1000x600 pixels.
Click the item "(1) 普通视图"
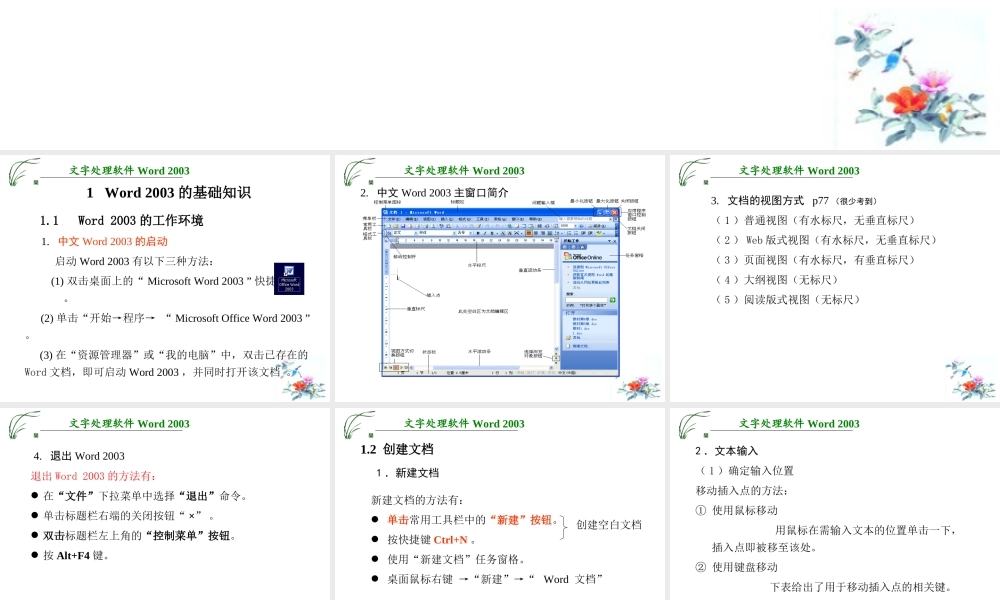[x=816, y=221]
